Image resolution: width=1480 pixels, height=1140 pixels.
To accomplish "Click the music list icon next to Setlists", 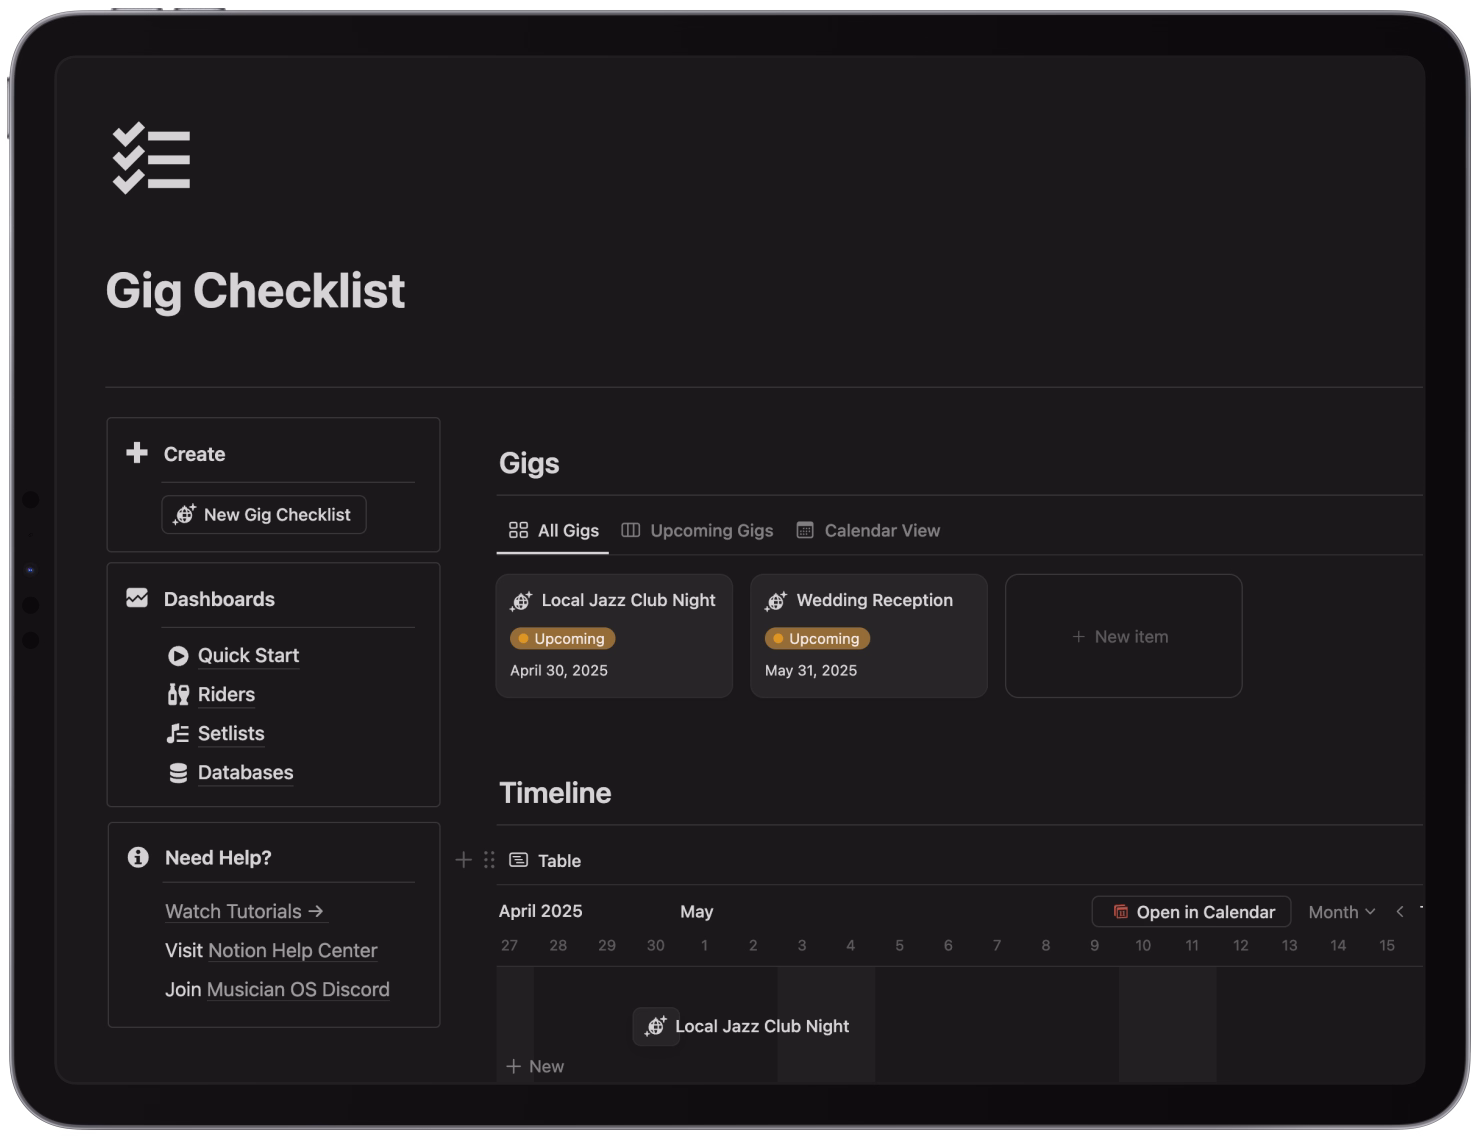I will click(x=178, y=733).
